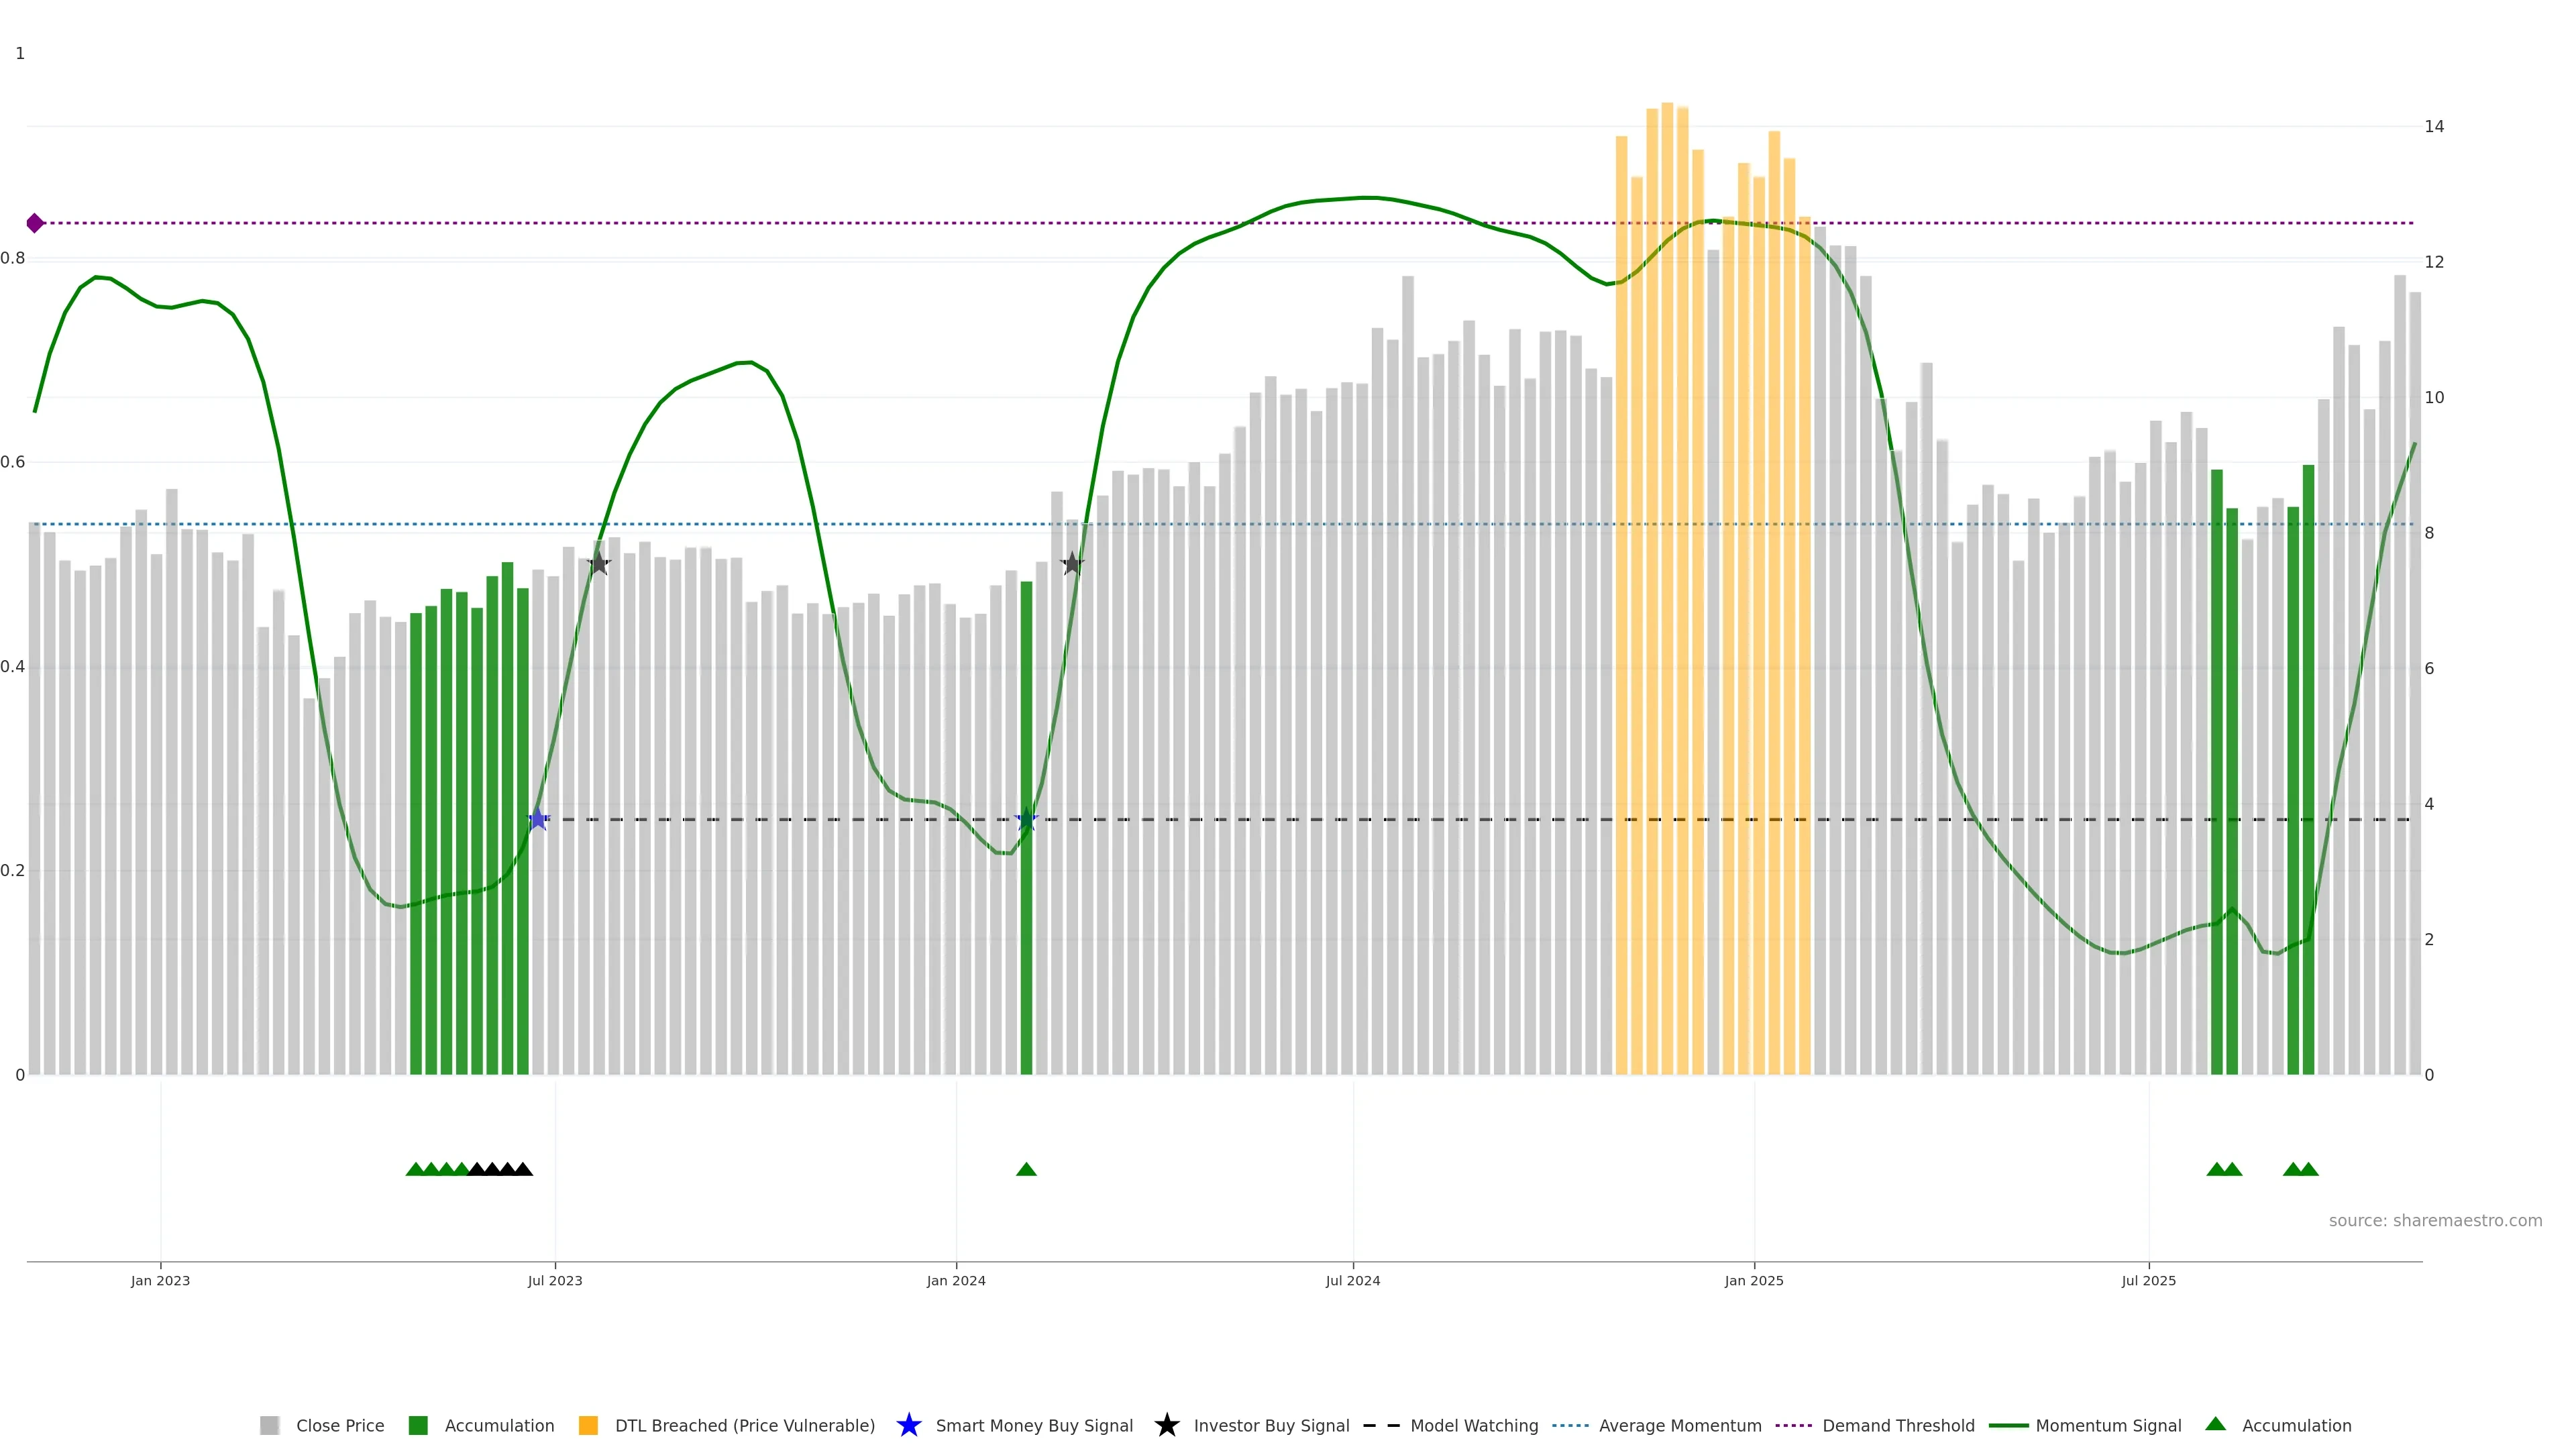The width and height of the screenshot is (2576, 1449).
Task: Click the purple diamond Demand Threshold marker
Action: tap(35, 223)
